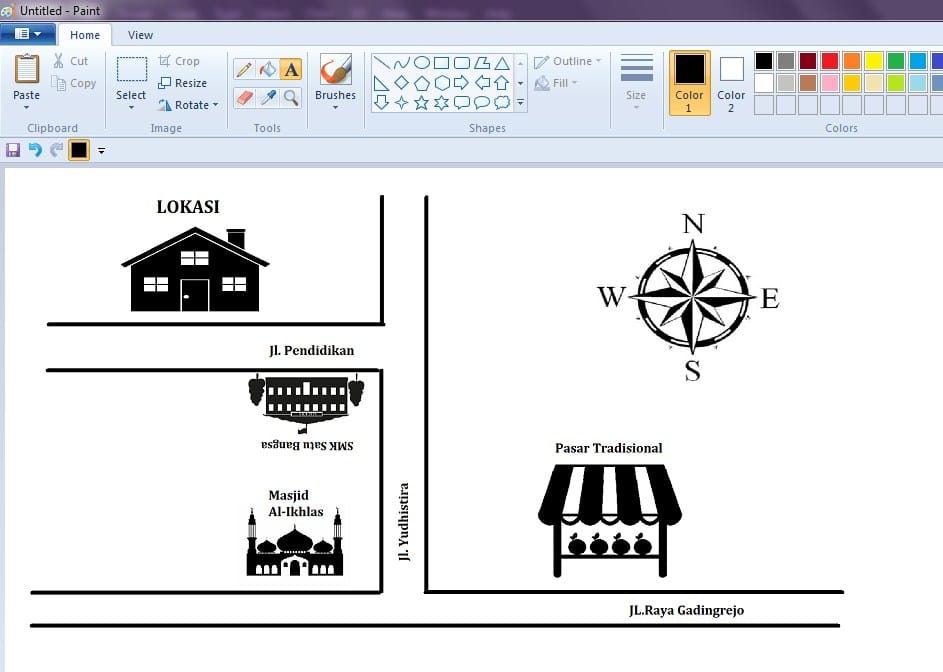Choose the red color swatch
943x672 pixels.
point(829,61)
